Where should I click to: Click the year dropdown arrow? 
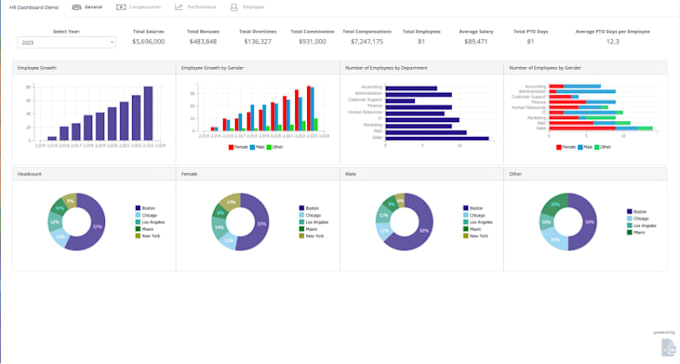coord(112,43)
